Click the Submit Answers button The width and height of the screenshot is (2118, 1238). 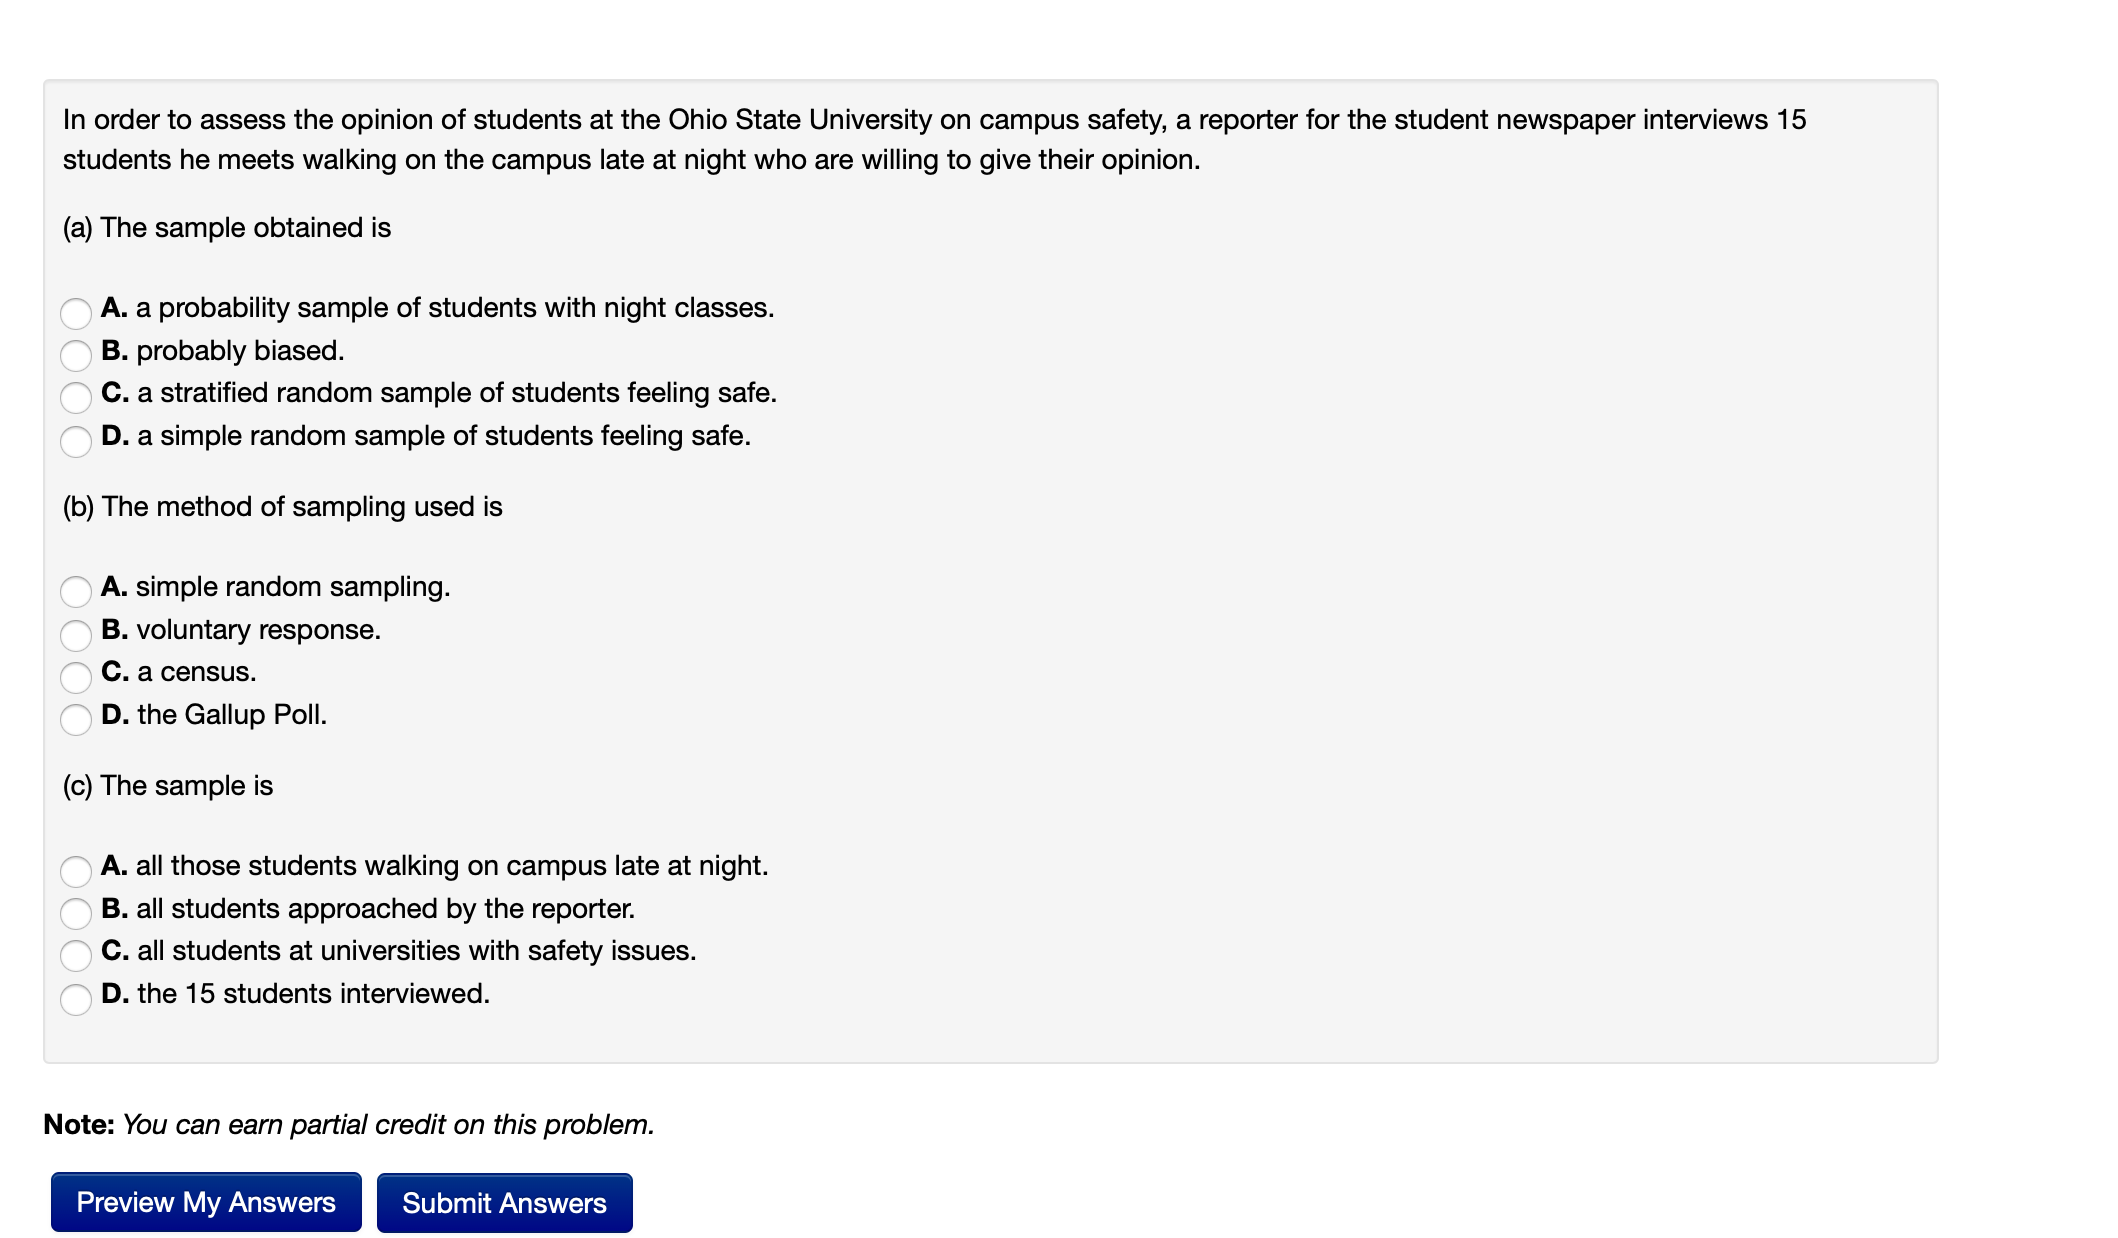(504, 1202)
